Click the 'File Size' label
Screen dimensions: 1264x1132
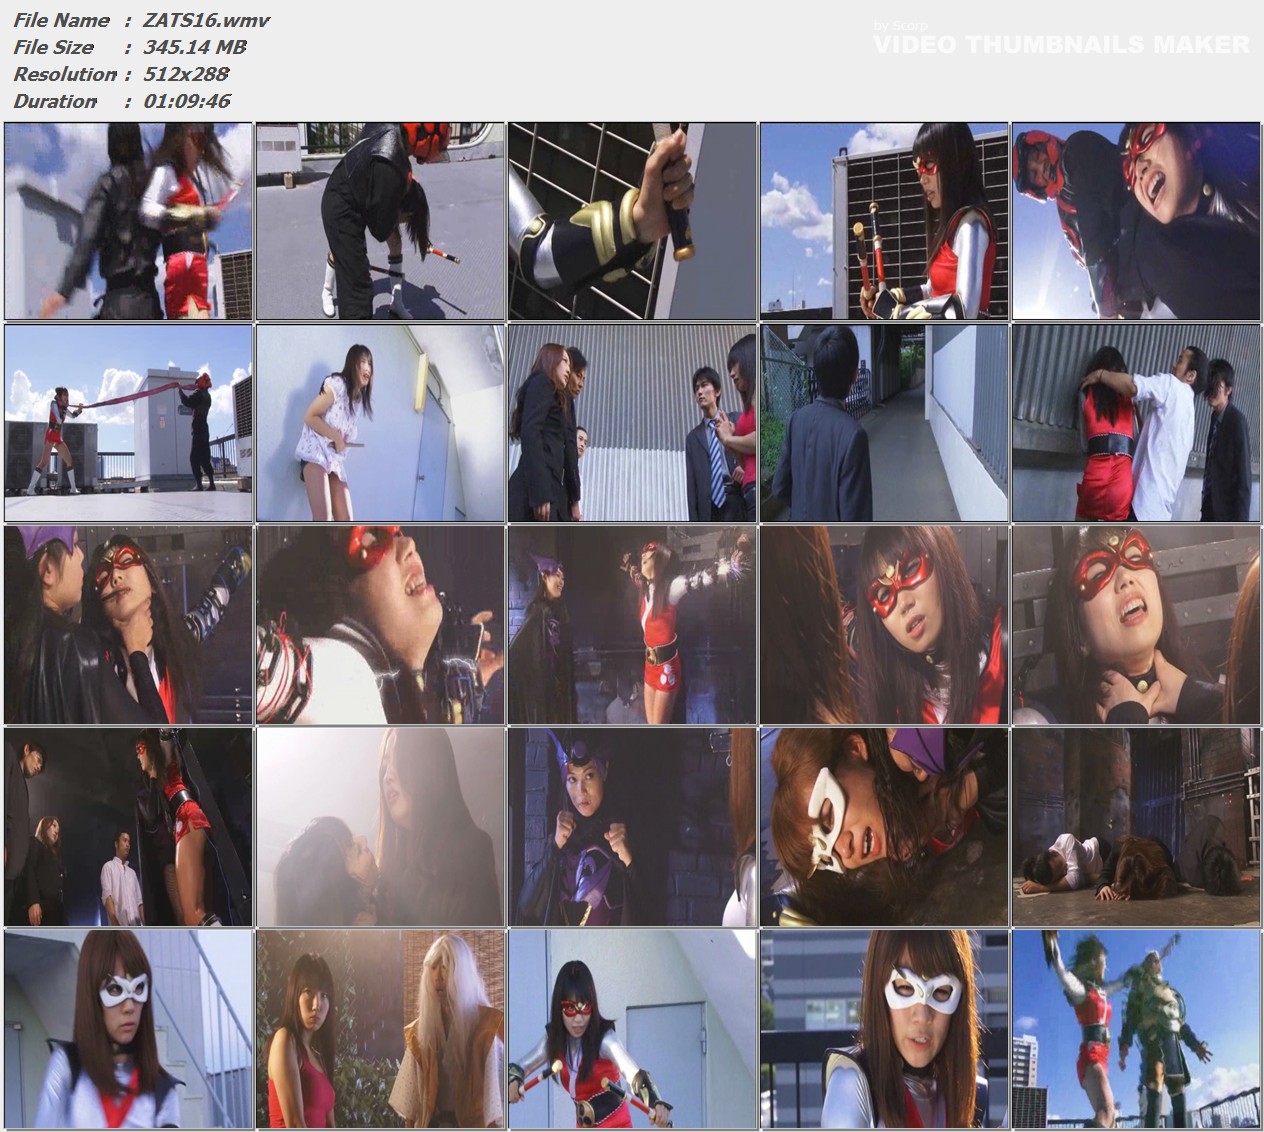coord(54,47)
